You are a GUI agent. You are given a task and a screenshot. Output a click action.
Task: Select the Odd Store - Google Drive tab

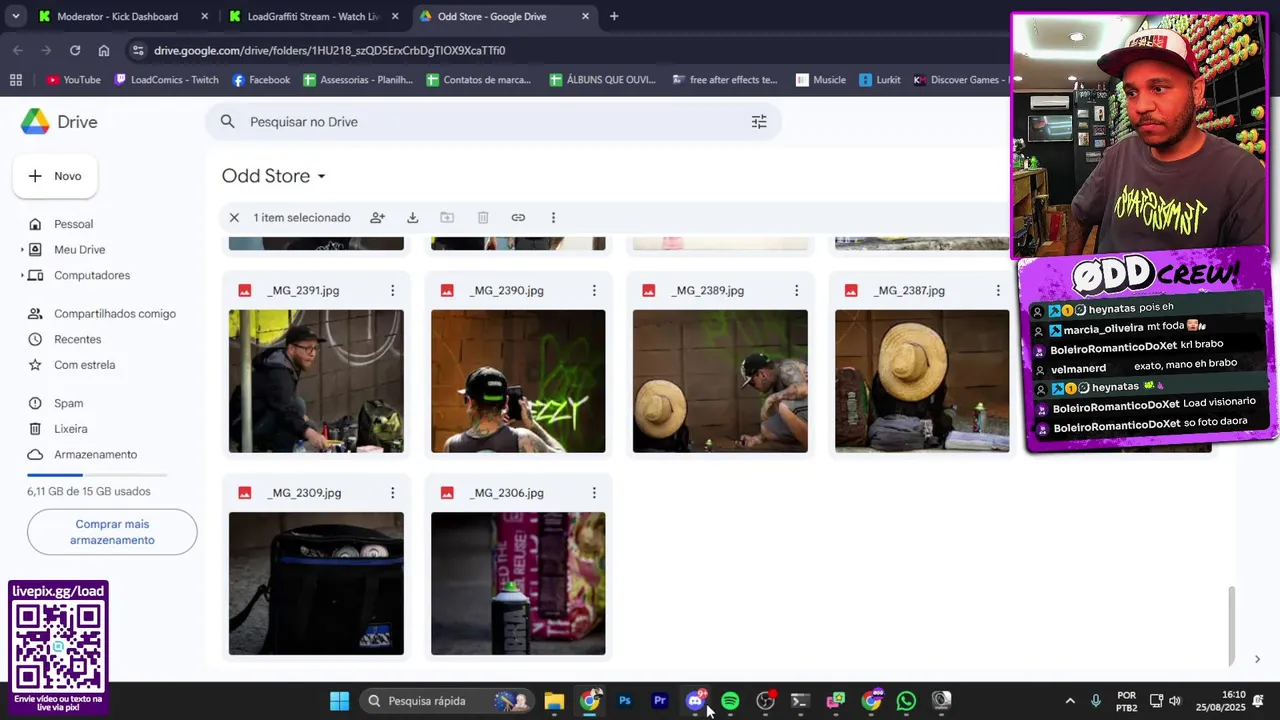(x=503, y=16)
